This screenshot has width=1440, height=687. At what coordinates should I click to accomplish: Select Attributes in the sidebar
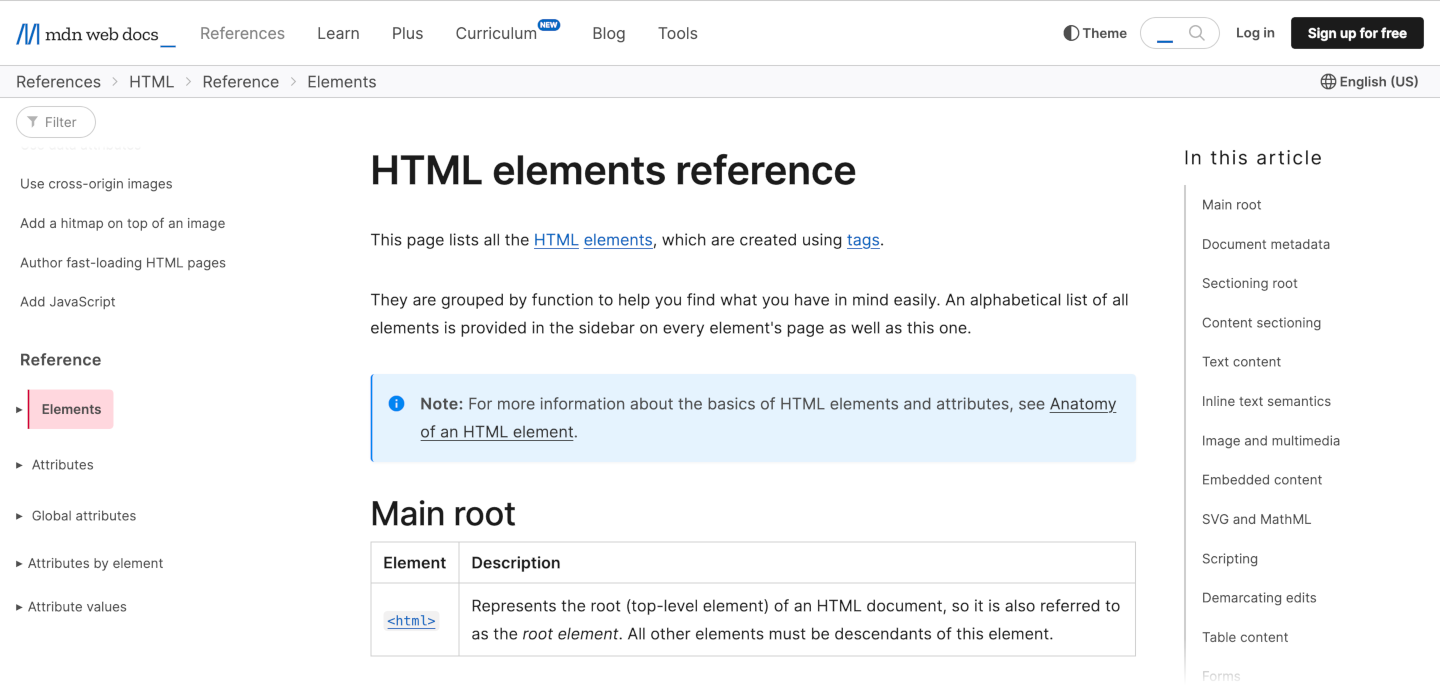click(62, 465)
